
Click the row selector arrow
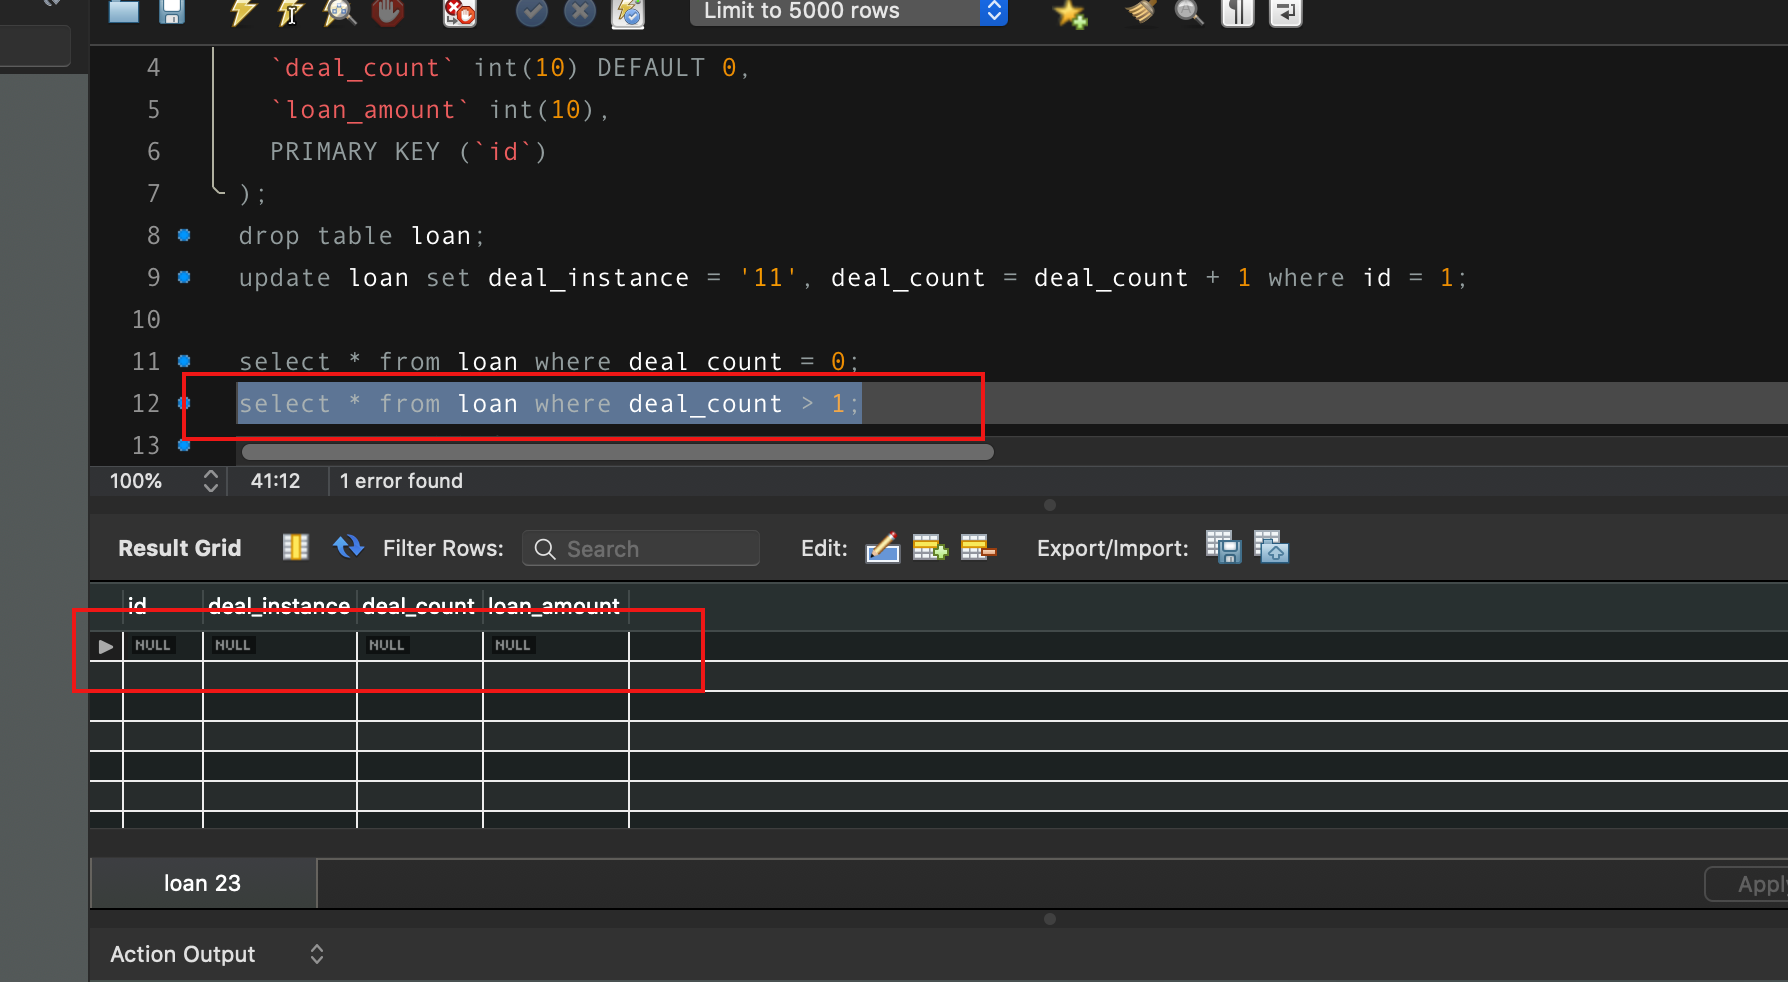coord(106,646)
